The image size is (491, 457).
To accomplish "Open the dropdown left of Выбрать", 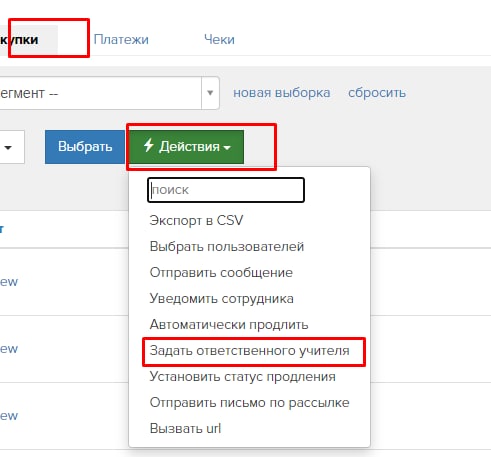I will coord(12,147).
